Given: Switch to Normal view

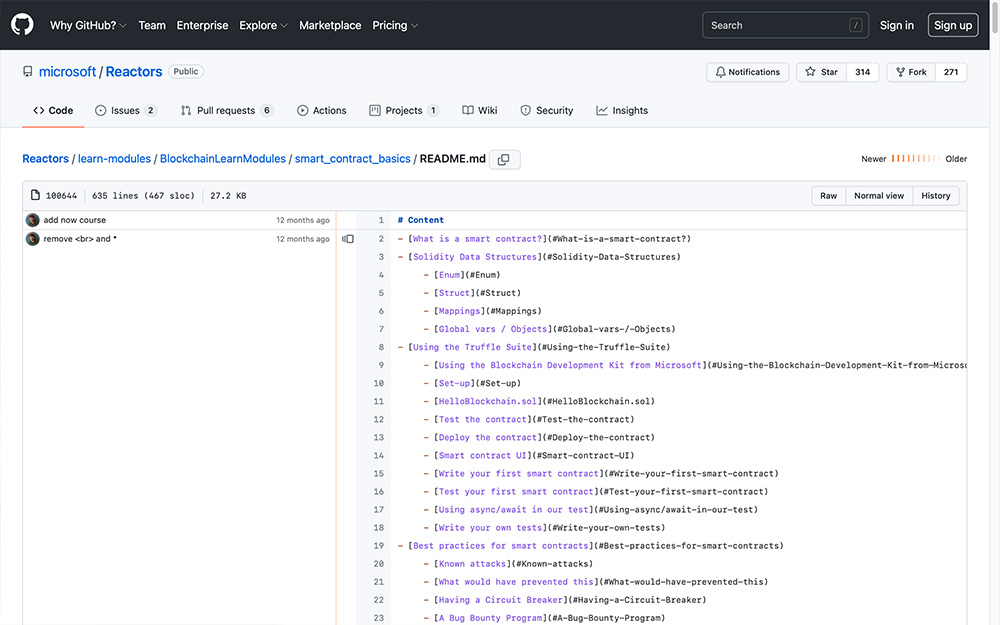Looking at the screenshot, I should click(x=879, y=196).
